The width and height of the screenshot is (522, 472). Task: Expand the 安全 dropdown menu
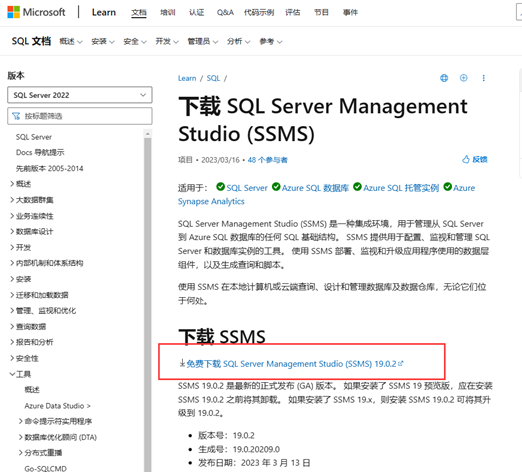point(135,41)
